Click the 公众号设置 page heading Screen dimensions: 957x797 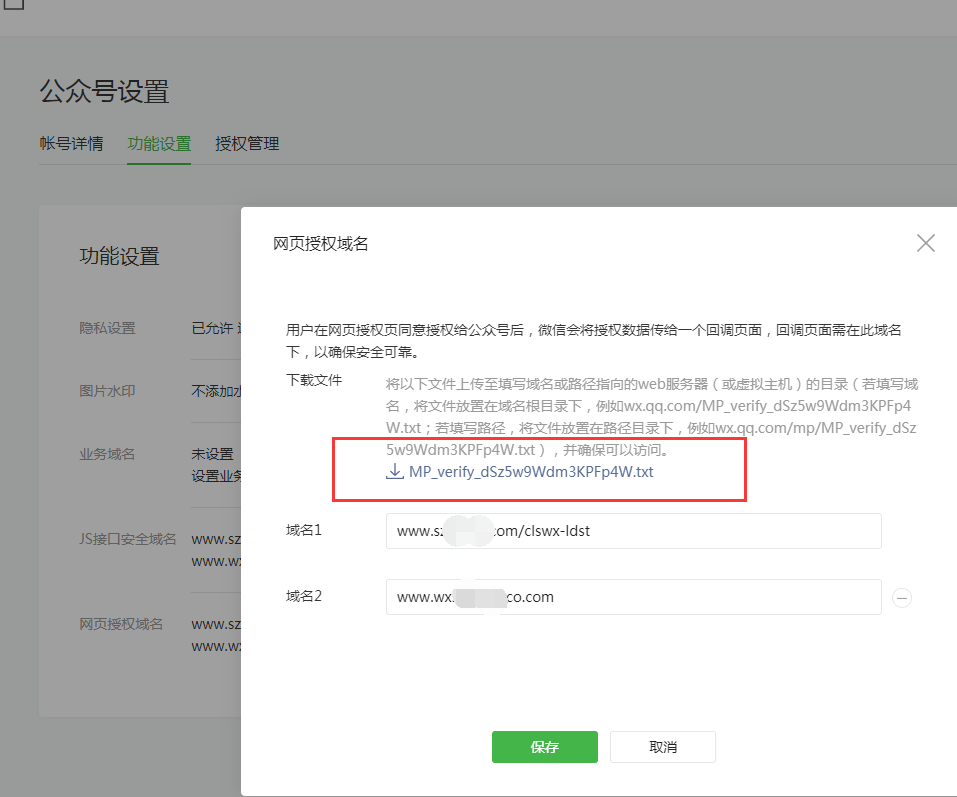point(104,91)
